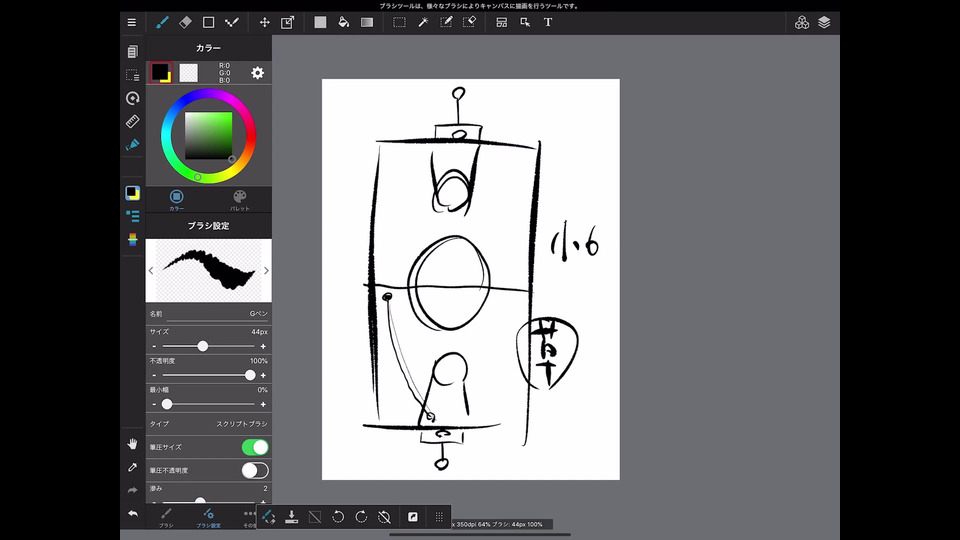Screen dimensions: 960x540
Task: Select the Text tool
Action: pyautogui.click(x=548, y=23)
